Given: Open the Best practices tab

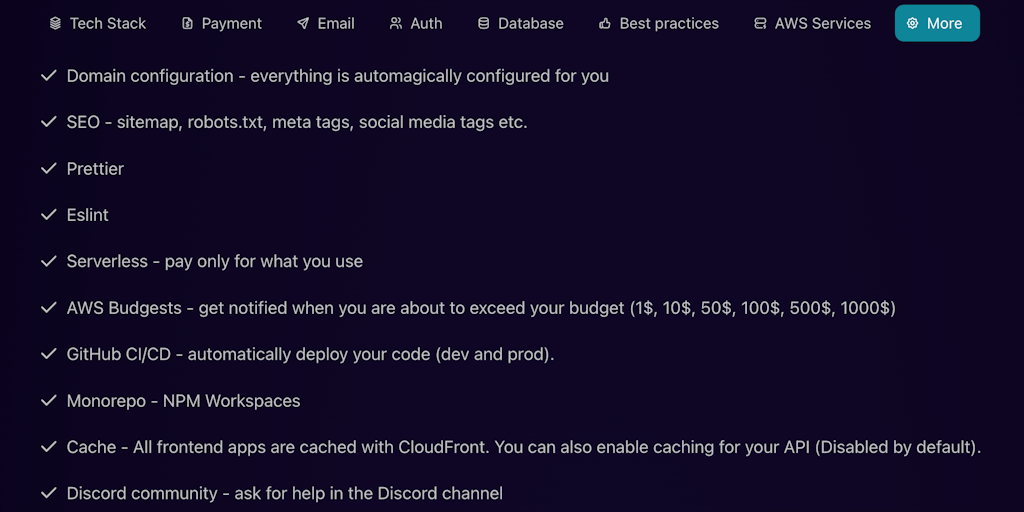Looking at the screenshot, I should click(x=668, y=23).
